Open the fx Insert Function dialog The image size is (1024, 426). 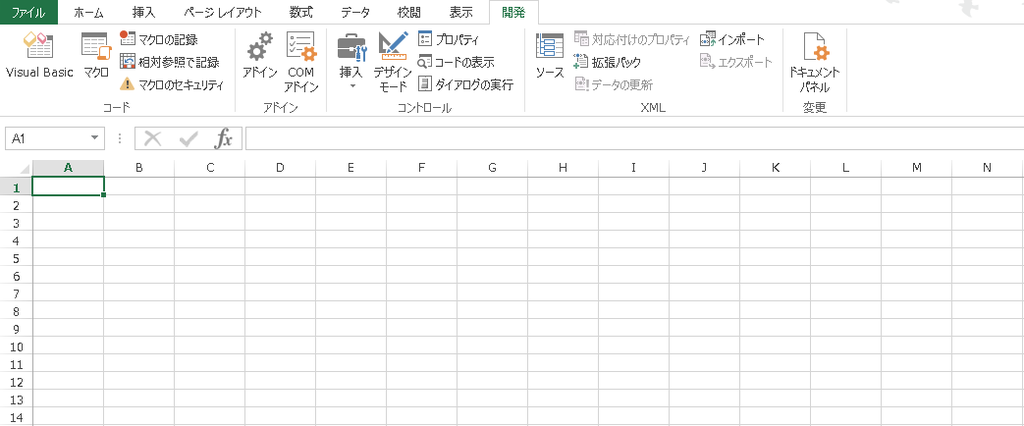click(x=224, y=139)
